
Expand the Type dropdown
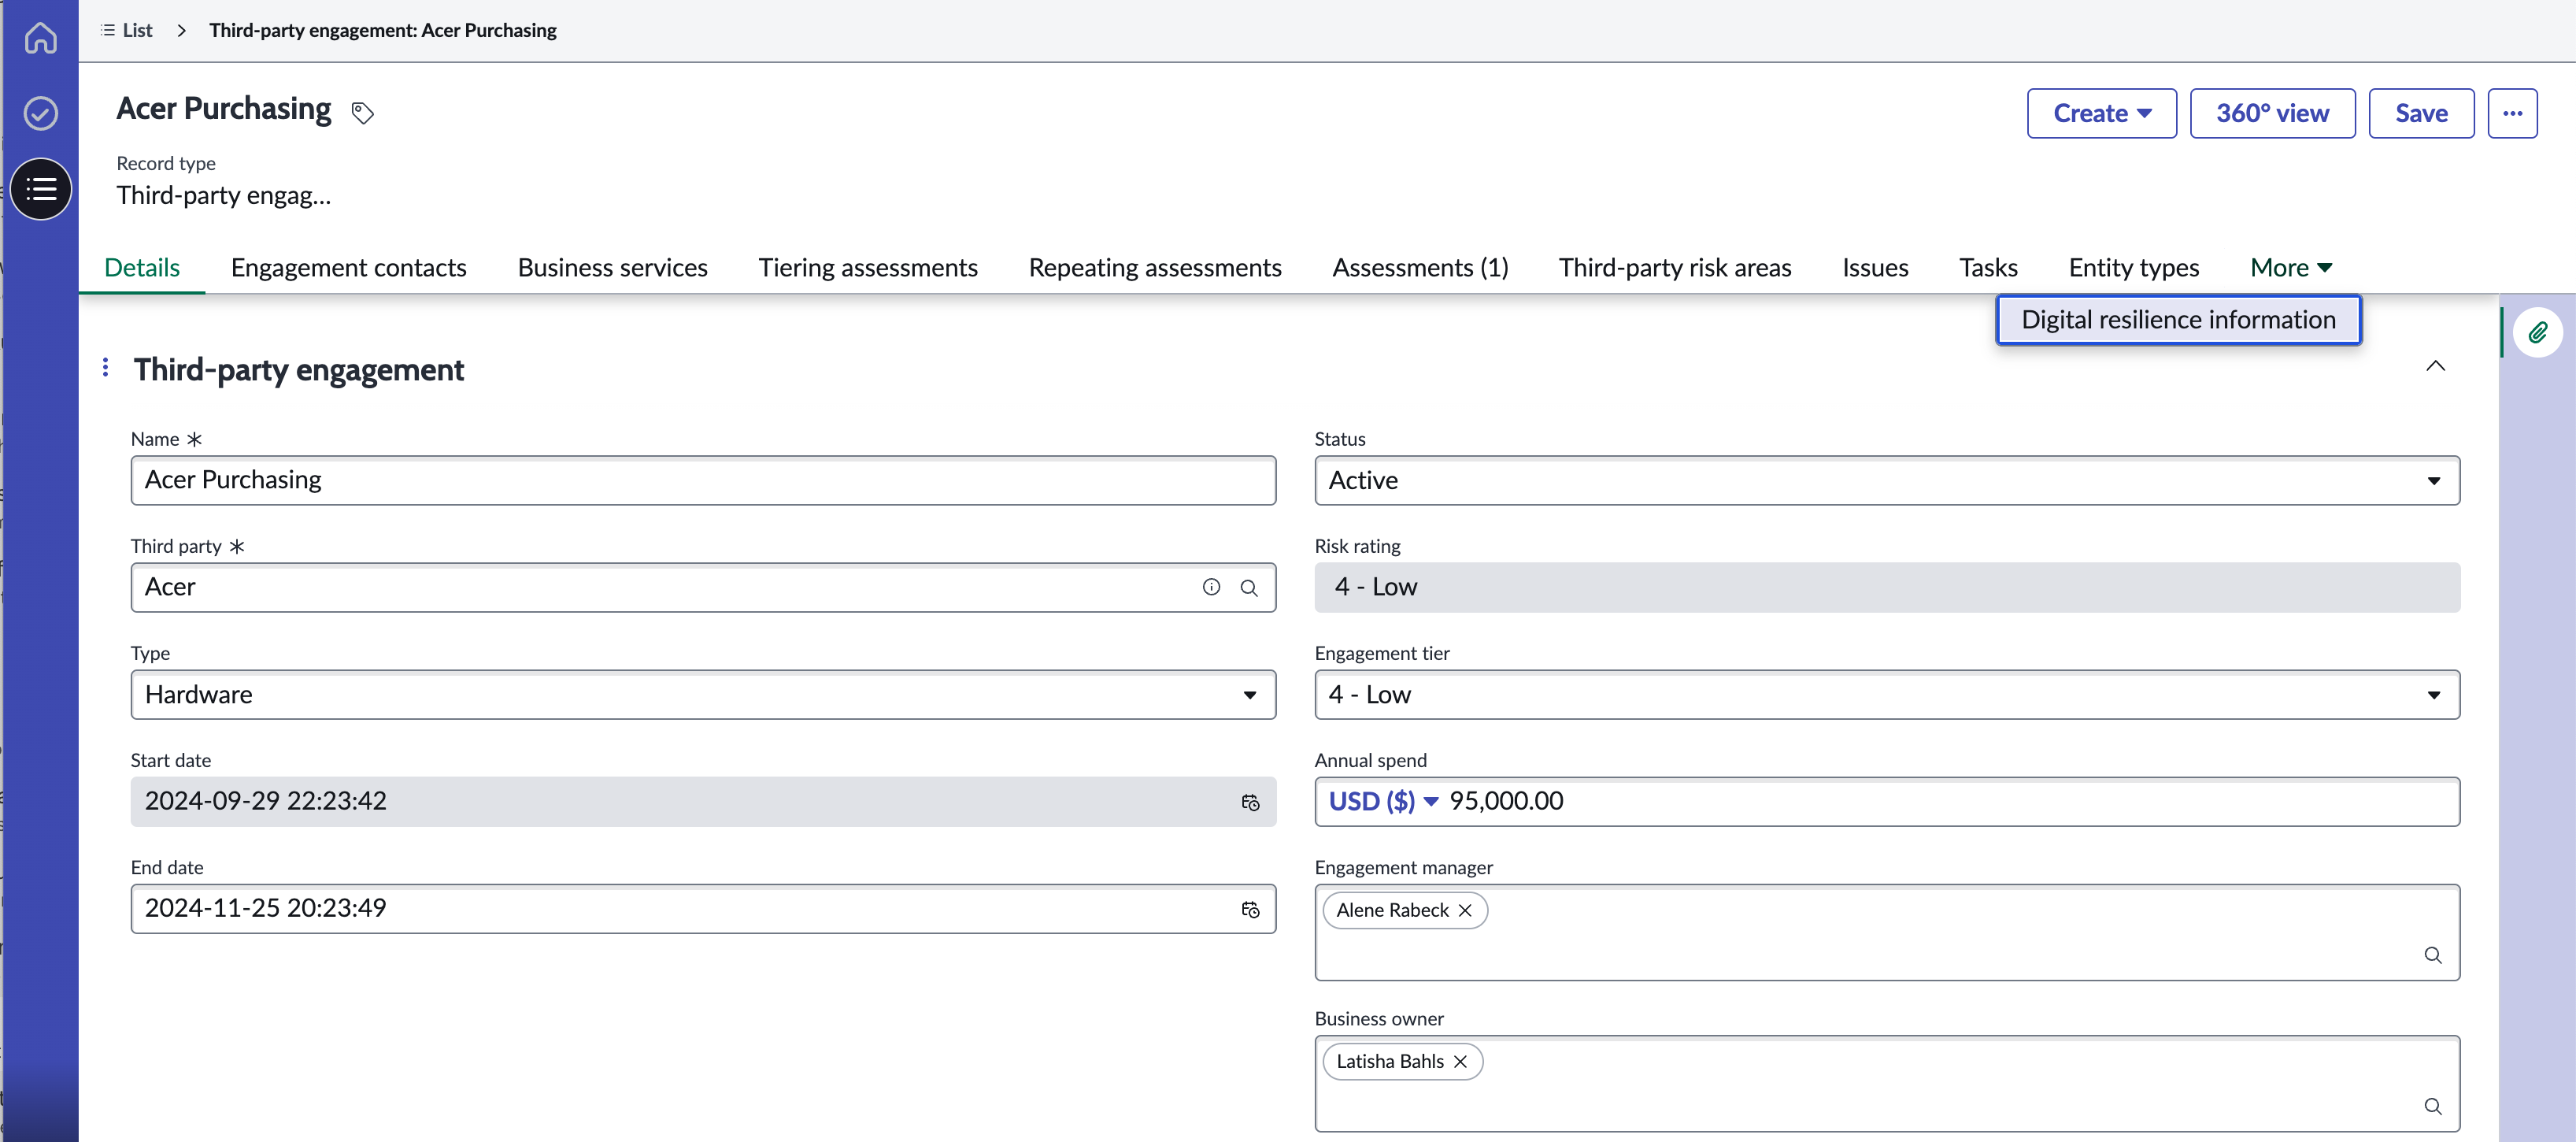point(703,694)
